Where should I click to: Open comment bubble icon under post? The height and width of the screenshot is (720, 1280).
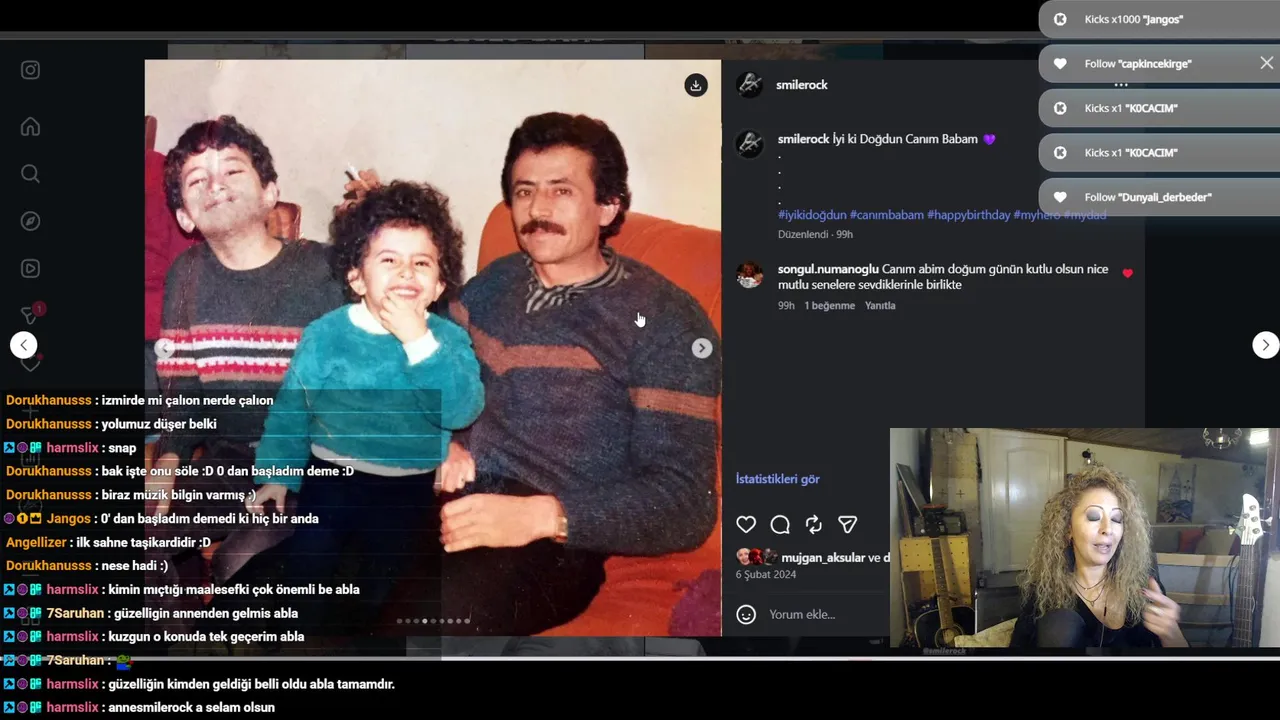(780, 524)
